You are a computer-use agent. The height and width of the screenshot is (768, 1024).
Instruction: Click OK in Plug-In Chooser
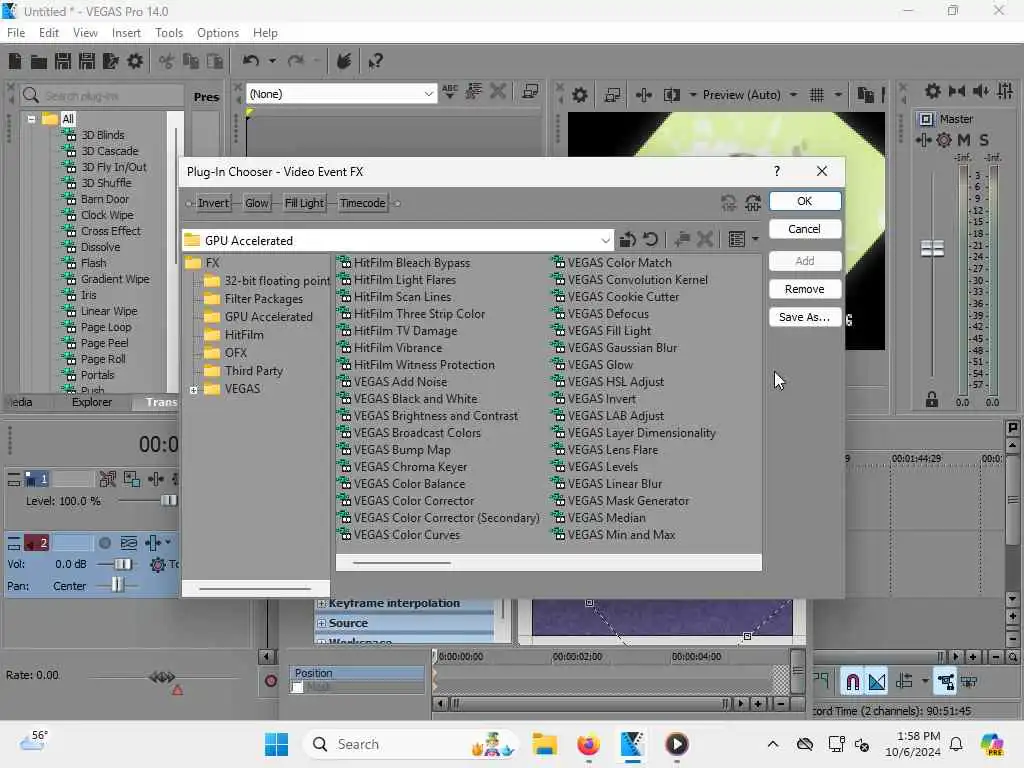click(805, 201)
